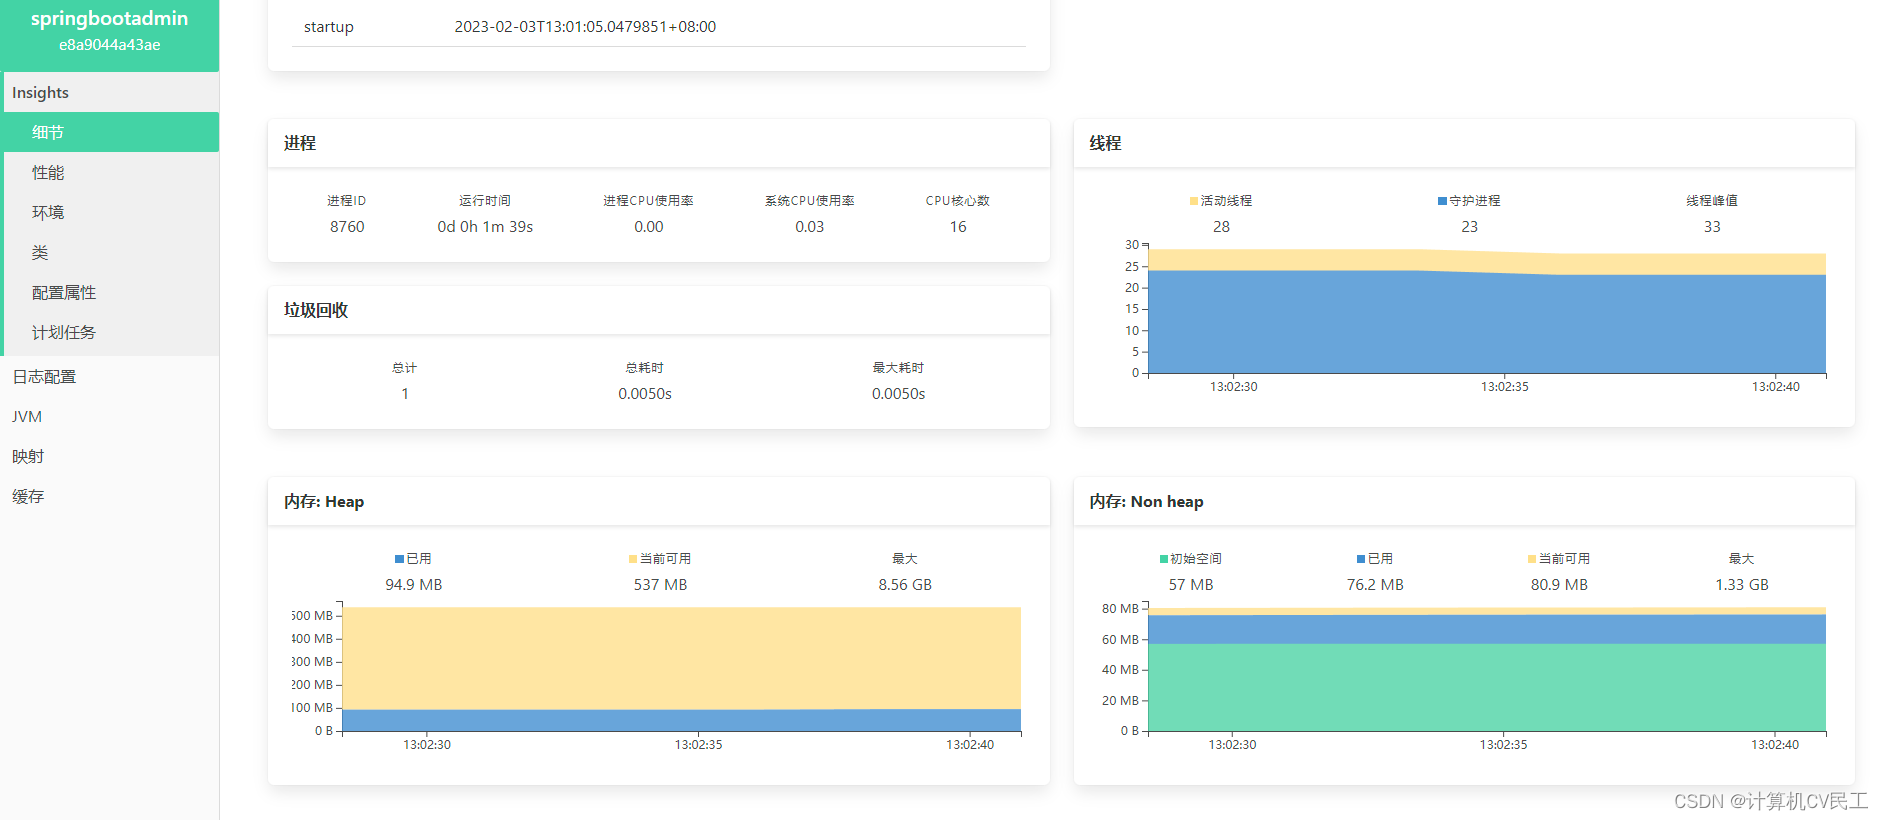Open the 类 sidebar item
The image size is (1883, 820).
111,252
